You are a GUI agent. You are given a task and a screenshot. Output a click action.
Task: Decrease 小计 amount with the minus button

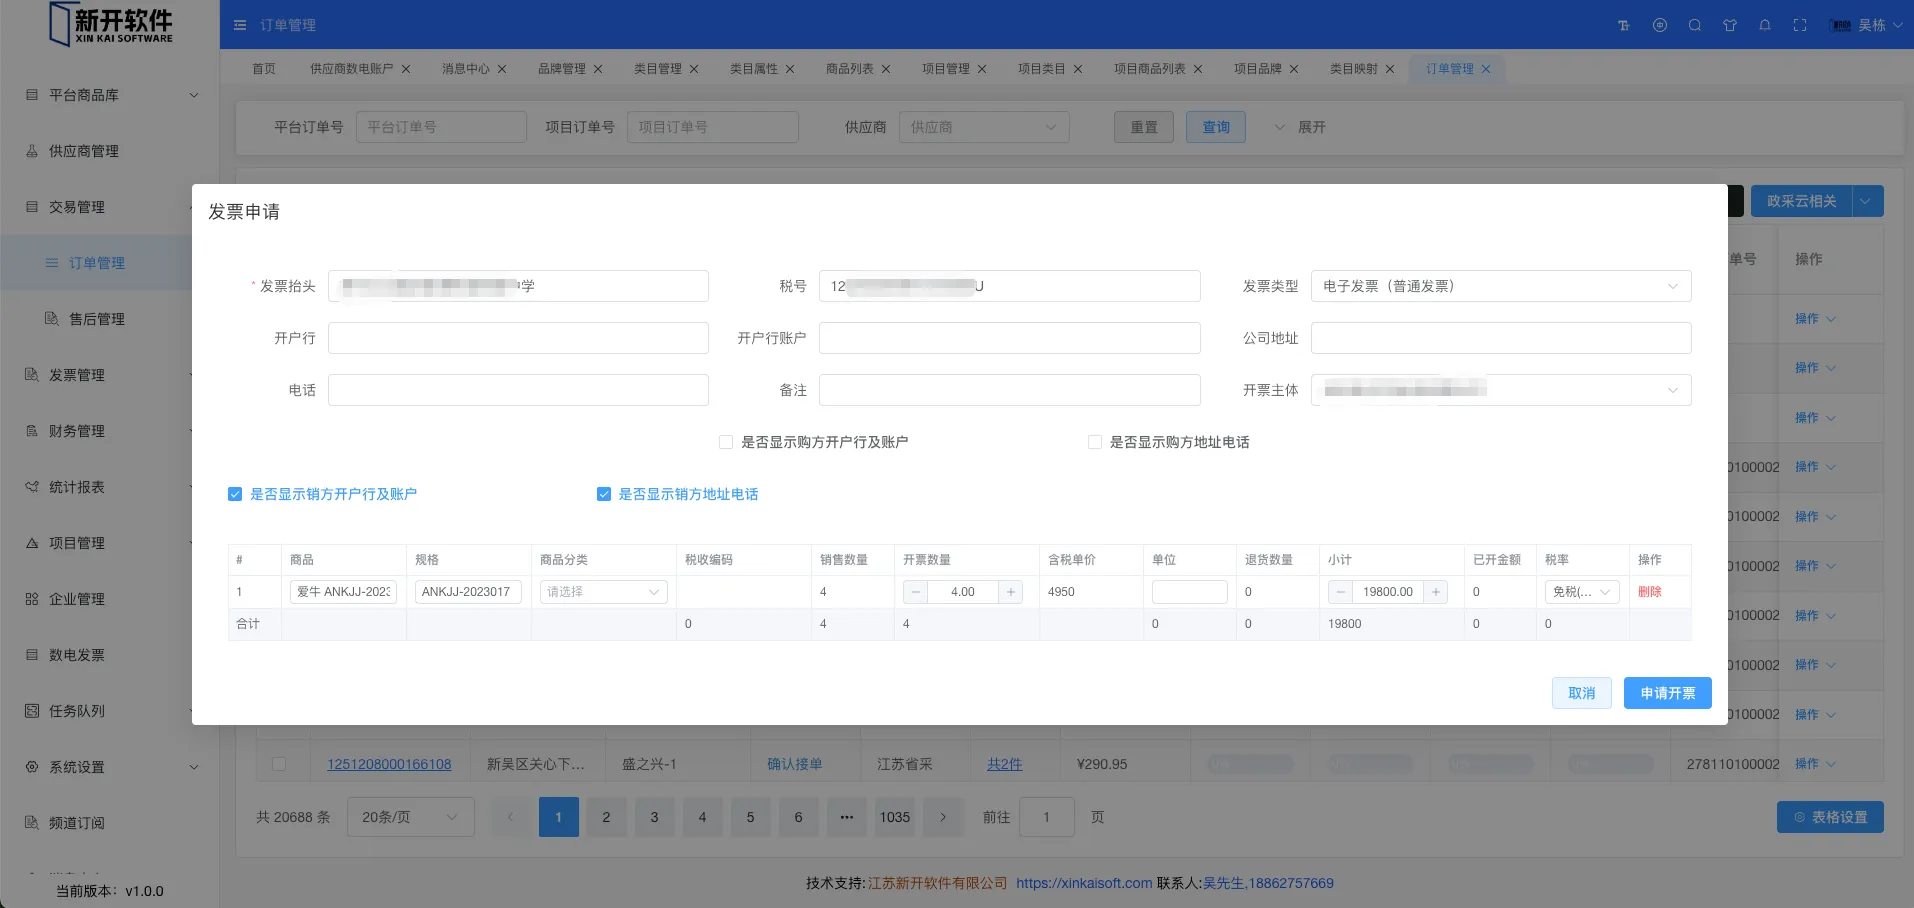(1341, 592)
